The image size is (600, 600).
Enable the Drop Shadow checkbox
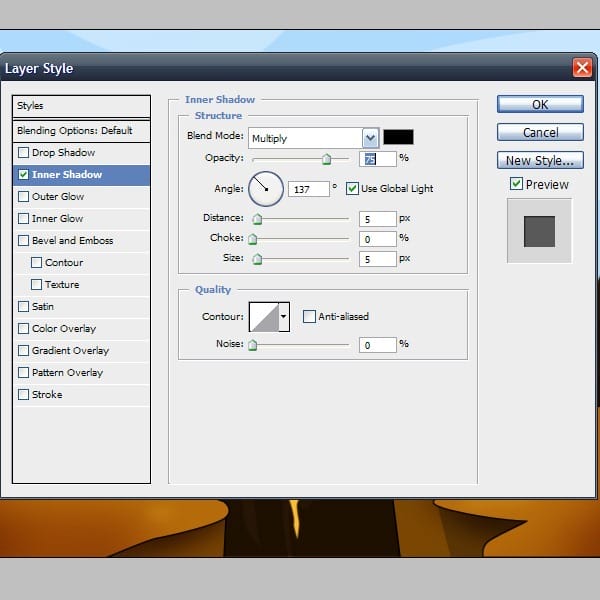coord(23,153)
